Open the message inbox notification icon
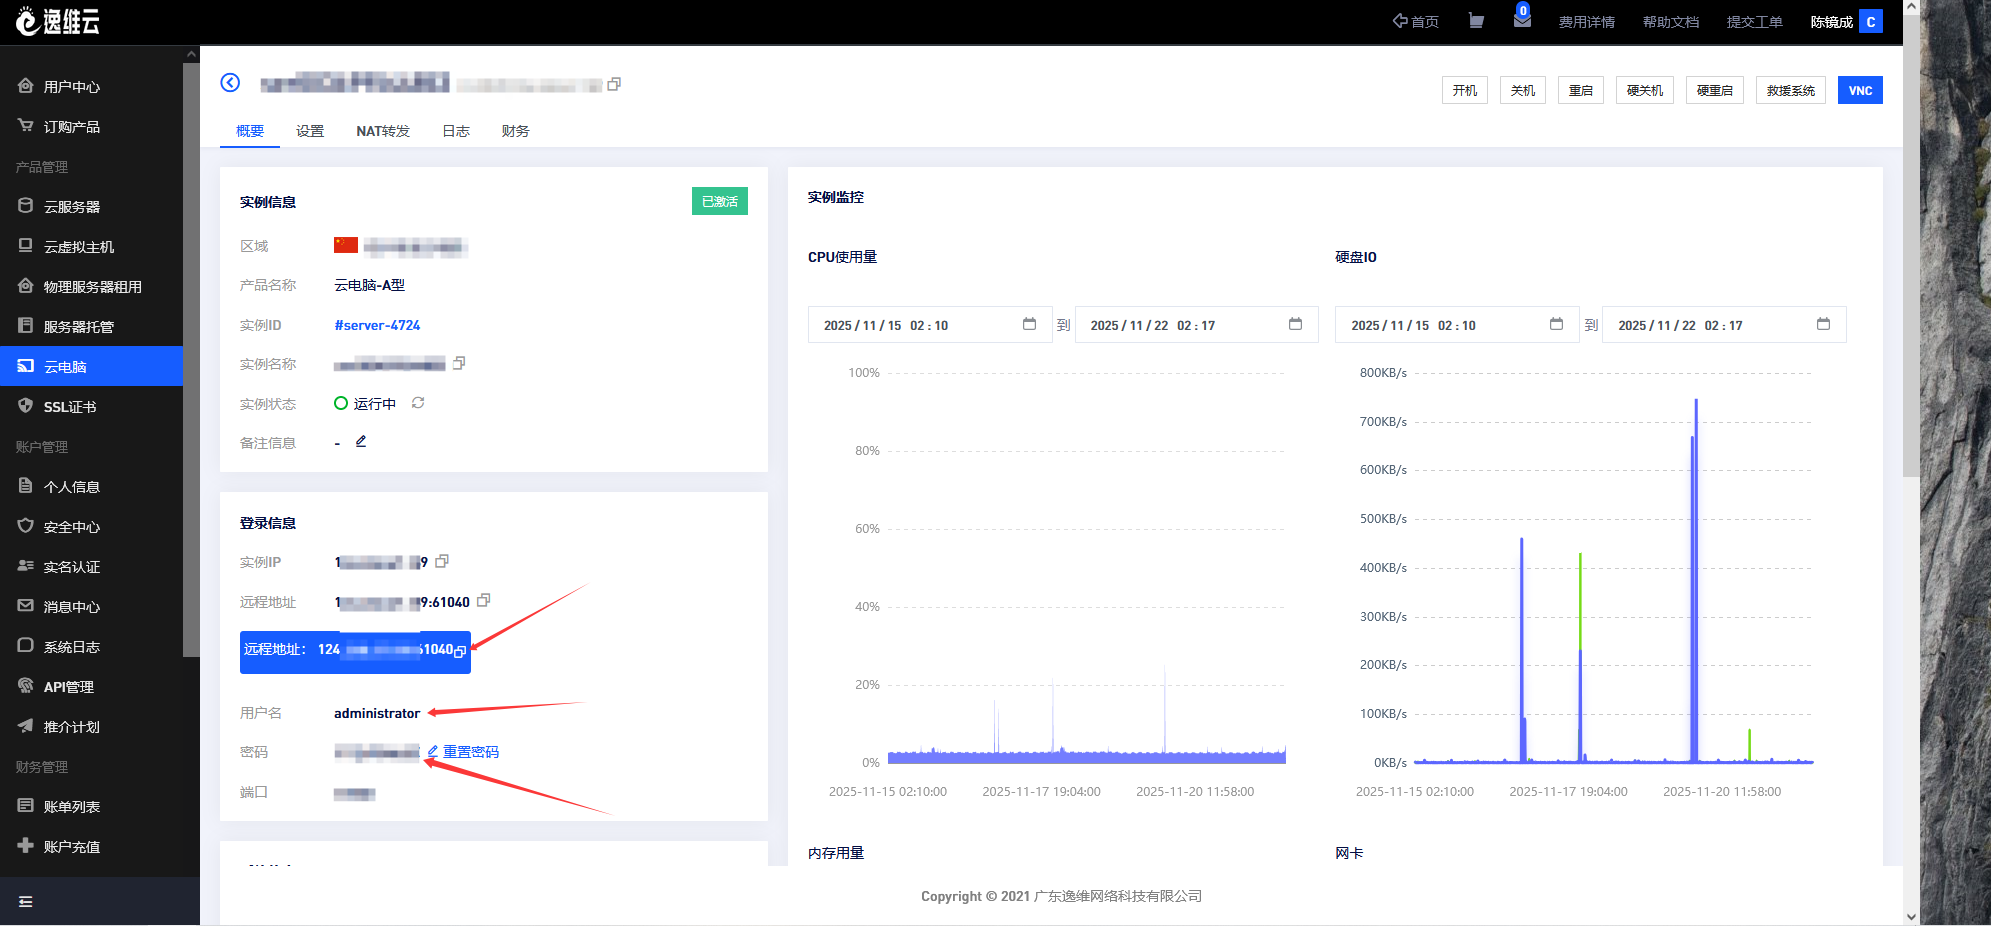1991x926 pixels. click(1522, 20)
